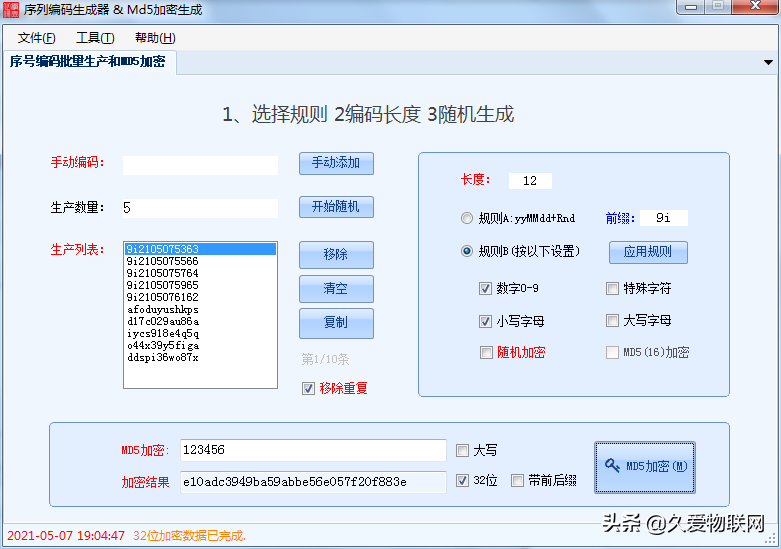Click the 前缀 field showing 9i
The height and width of the screenshot is (549, 781).
(x=664, y=218)
